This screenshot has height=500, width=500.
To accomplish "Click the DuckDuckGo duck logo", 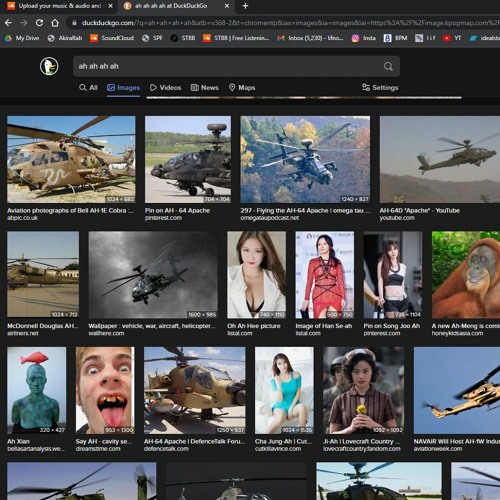I will (49, 66).
